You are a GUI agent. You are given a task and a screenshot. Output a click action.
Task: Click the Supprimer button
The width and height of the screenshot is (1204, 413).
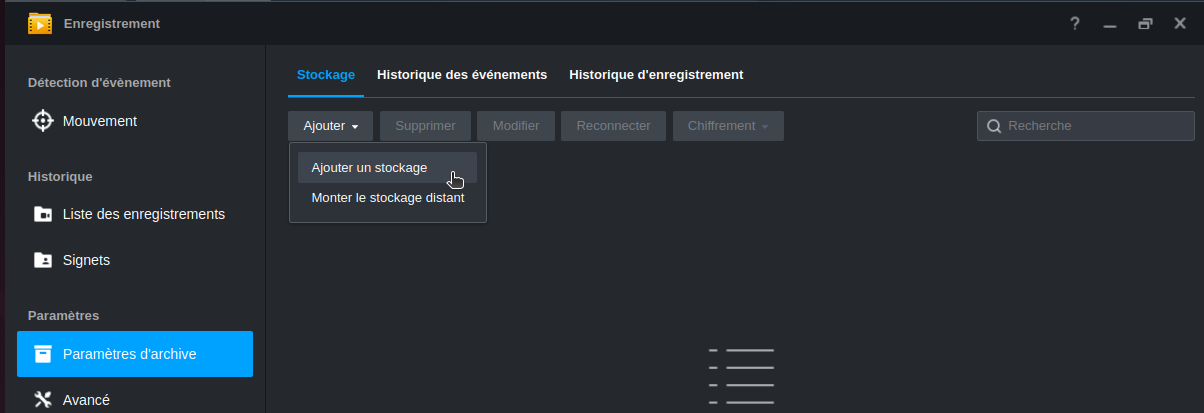pyautogui.click(x=425, y=126)
